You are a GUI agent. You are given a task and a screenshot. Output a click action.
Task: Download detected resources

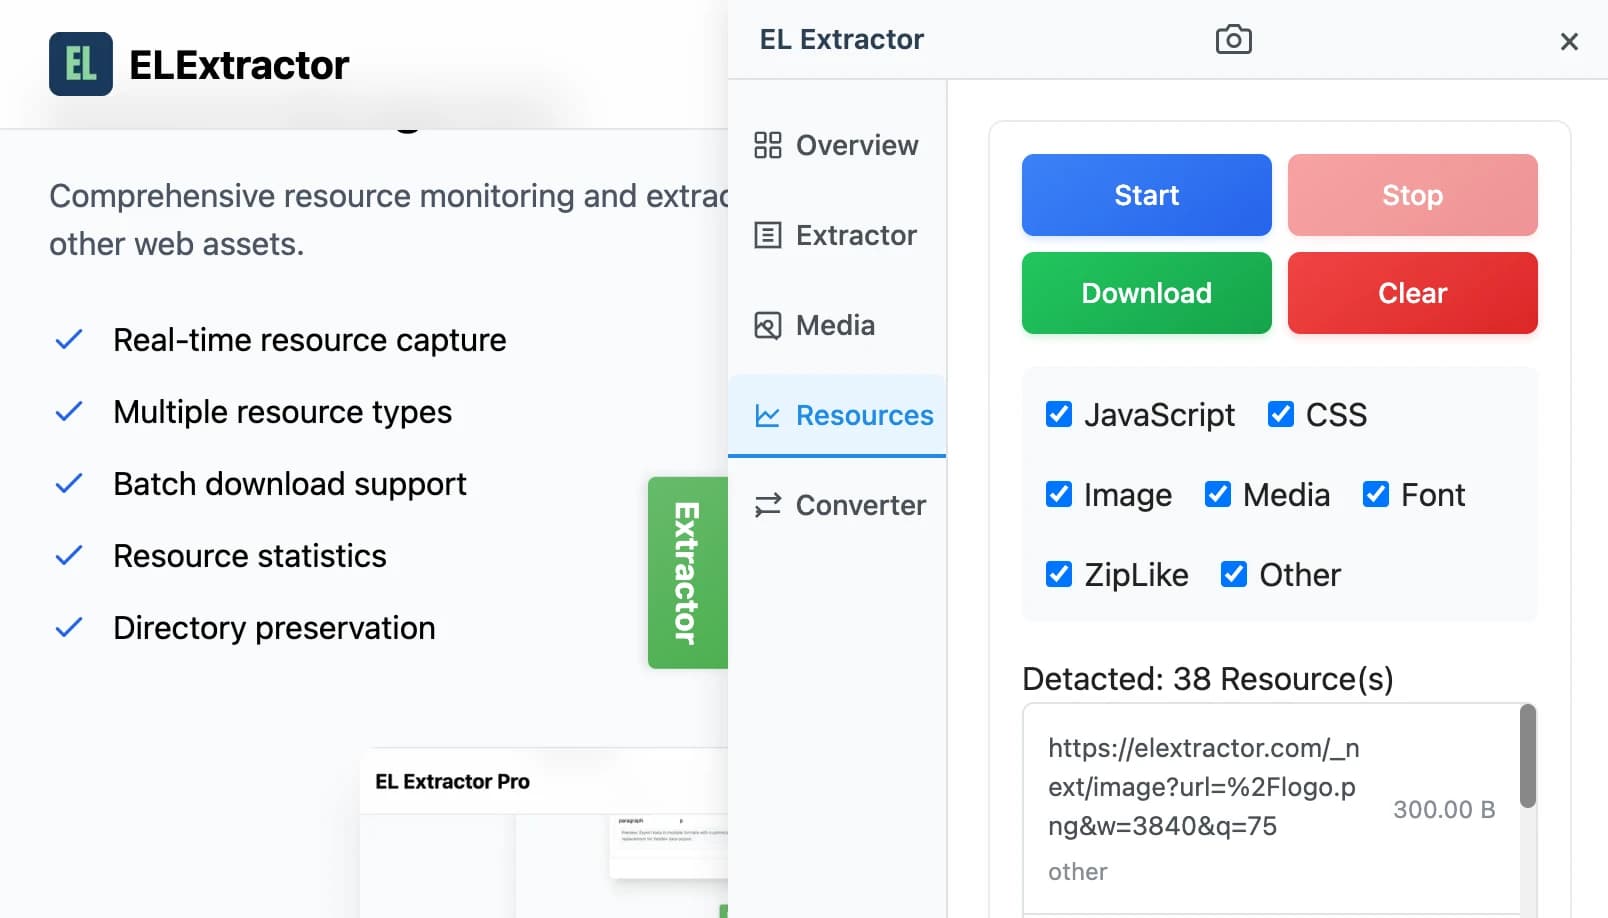point(1146,293)
